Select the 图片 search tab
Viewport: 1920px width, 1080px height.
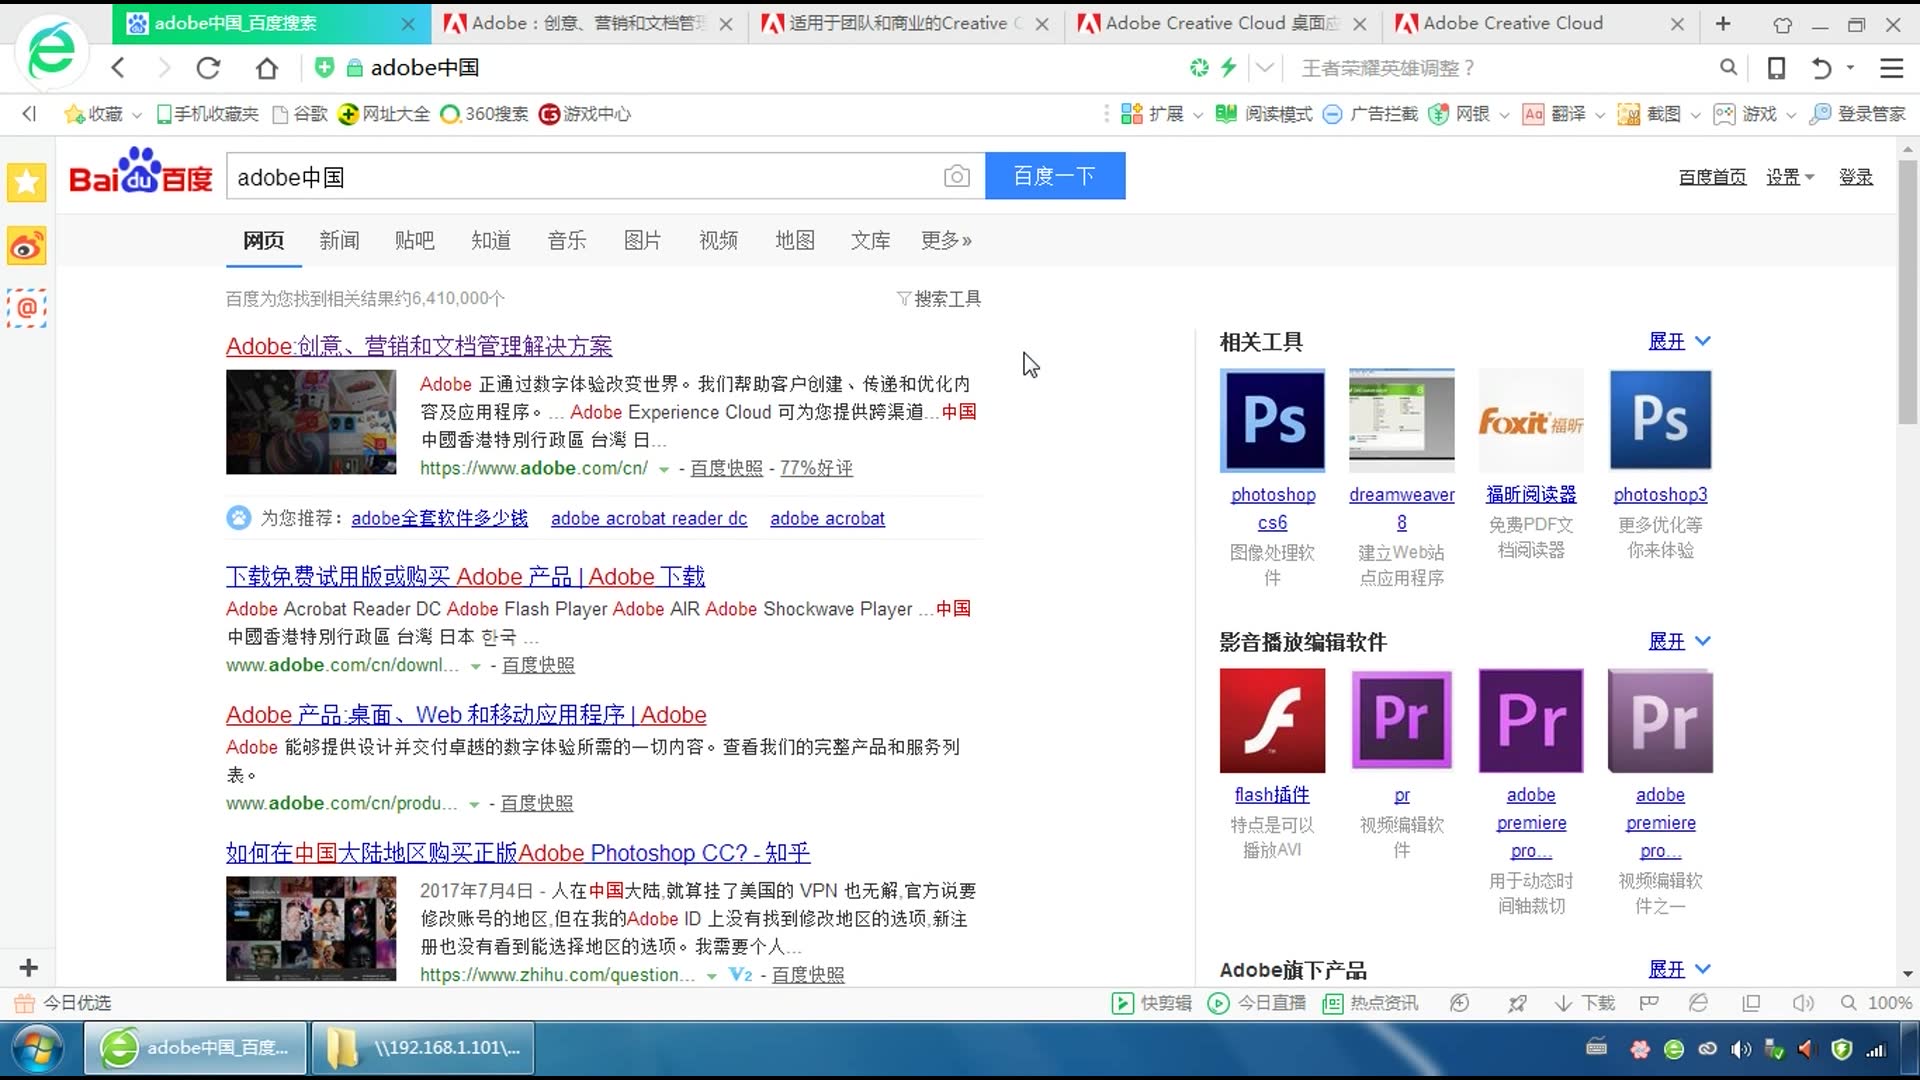point(642,240)
